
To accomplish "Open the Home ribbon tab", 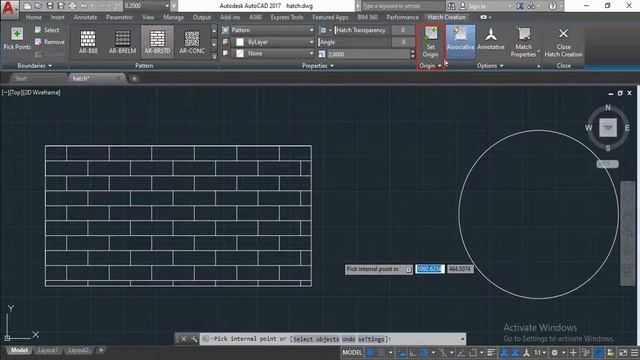I will [33, 17].
